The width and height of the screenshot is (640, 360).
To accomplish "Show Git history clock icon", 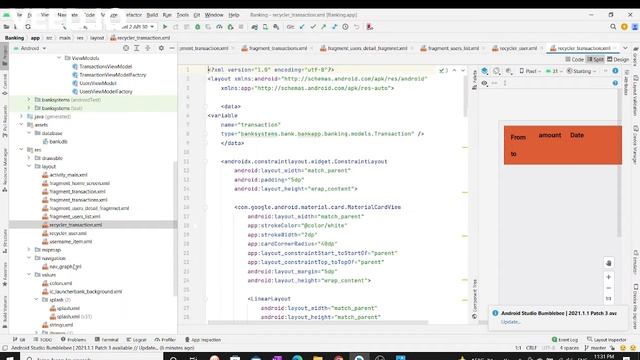I will 345,27.
